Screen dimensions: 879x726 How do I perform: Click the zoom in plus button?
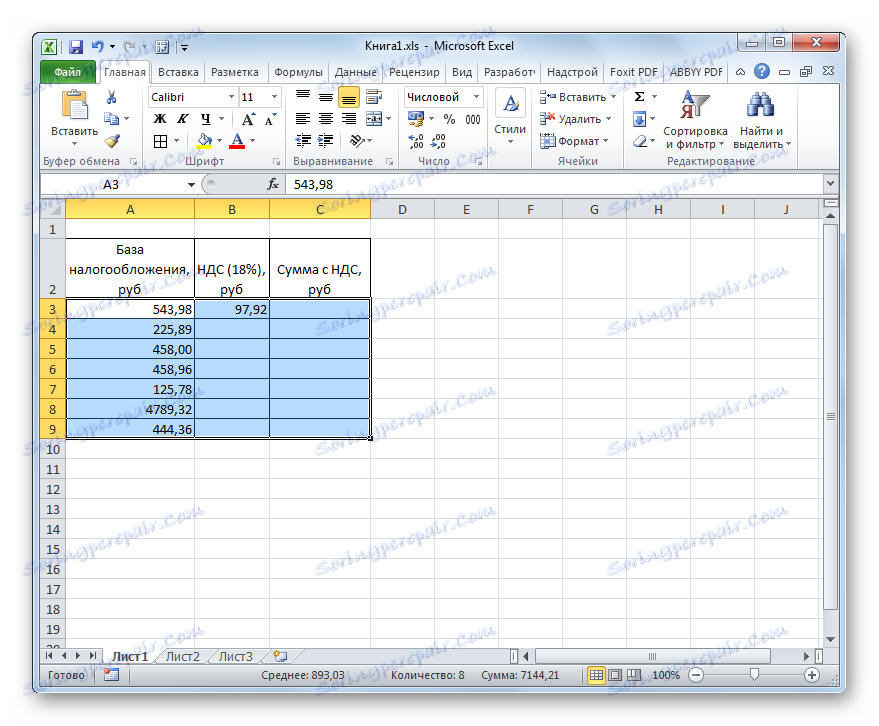[812, 675]
